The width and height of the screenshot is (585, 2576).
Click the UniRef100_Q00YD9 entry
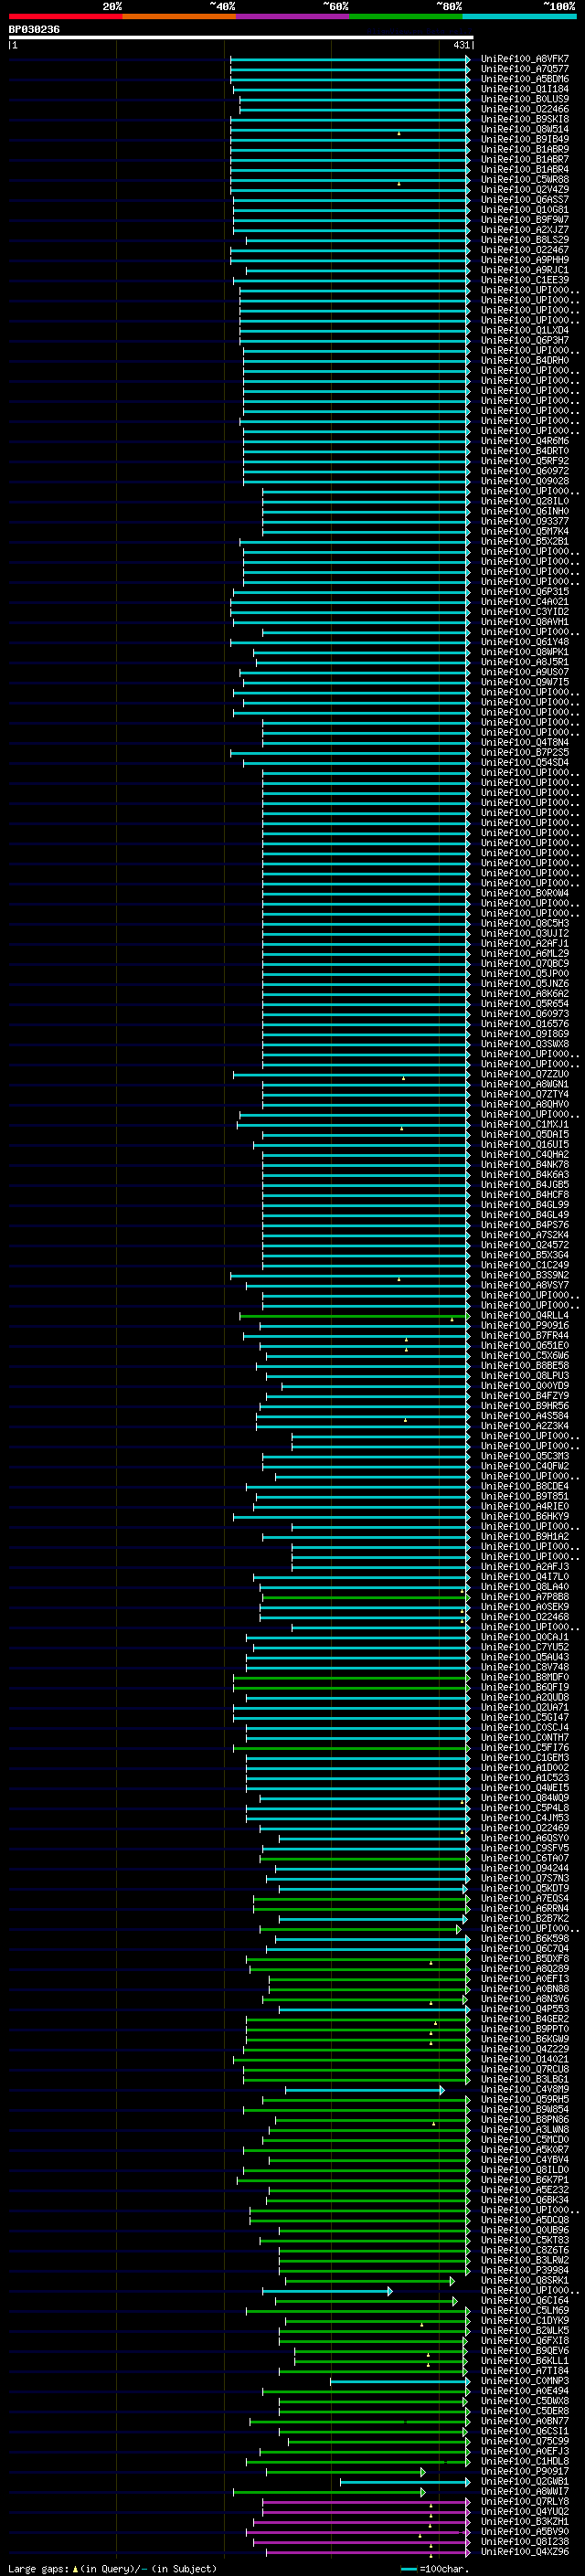click(525, 1385)
